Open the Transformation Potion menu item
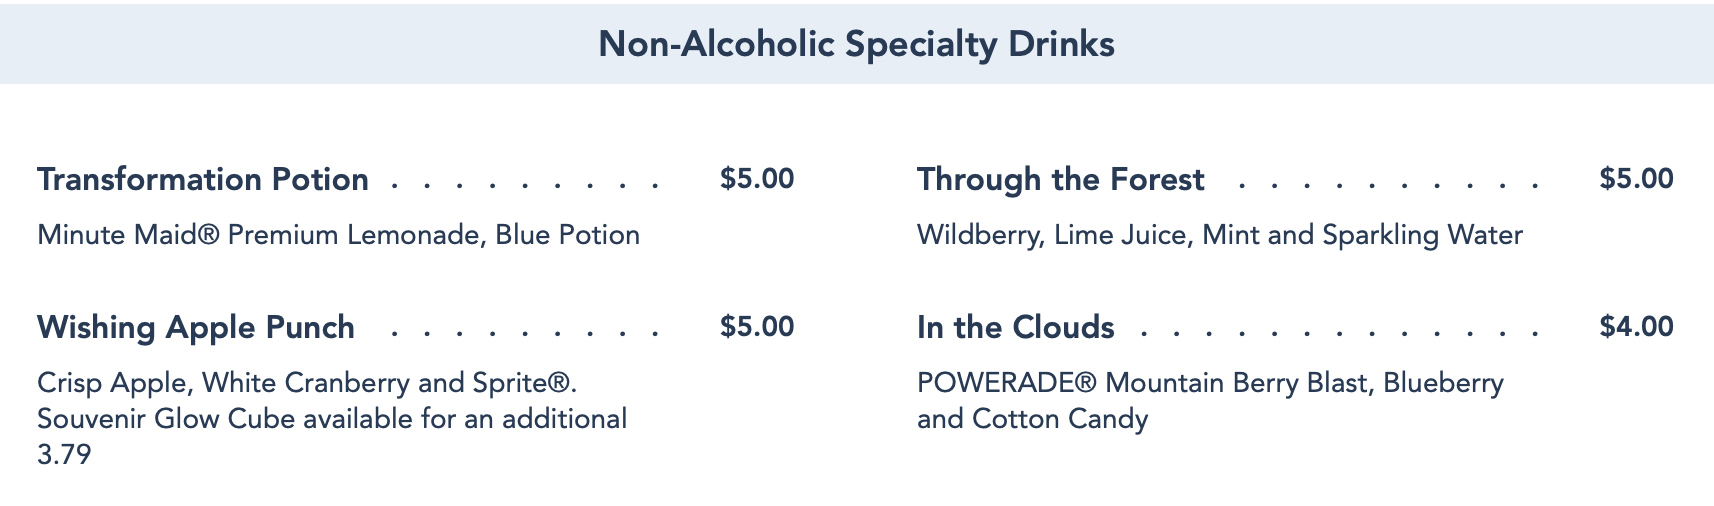 pos(203,180)
